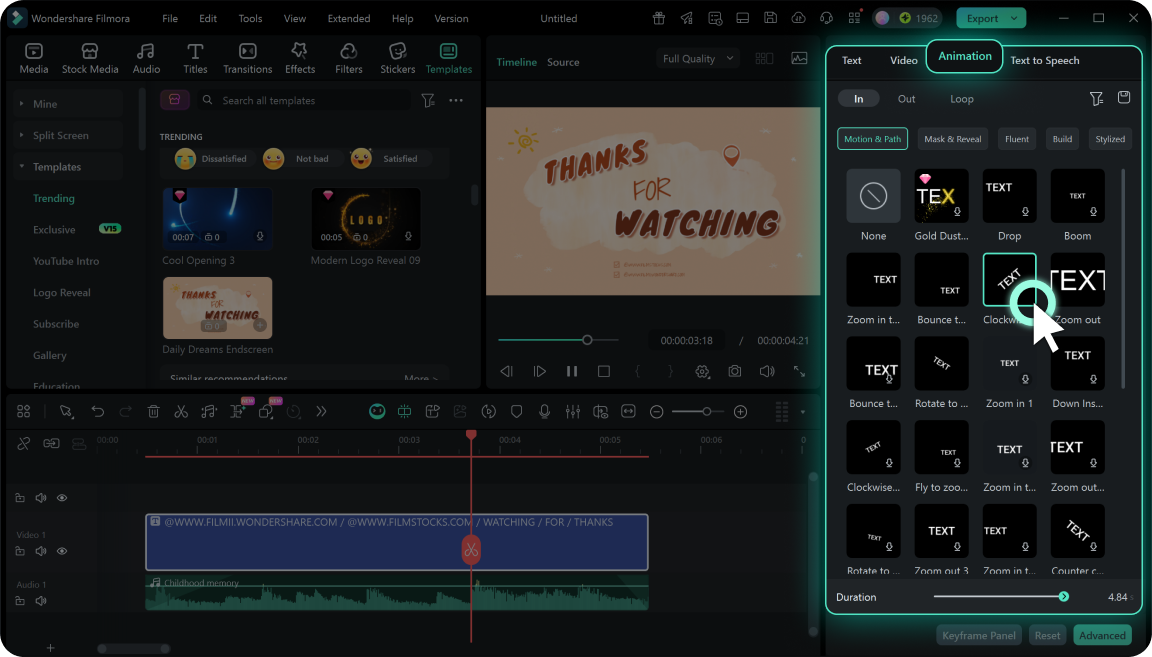
Task: Hide Video 1 track with eye icon
Action: pyautogui.click(x=62, y=551)
